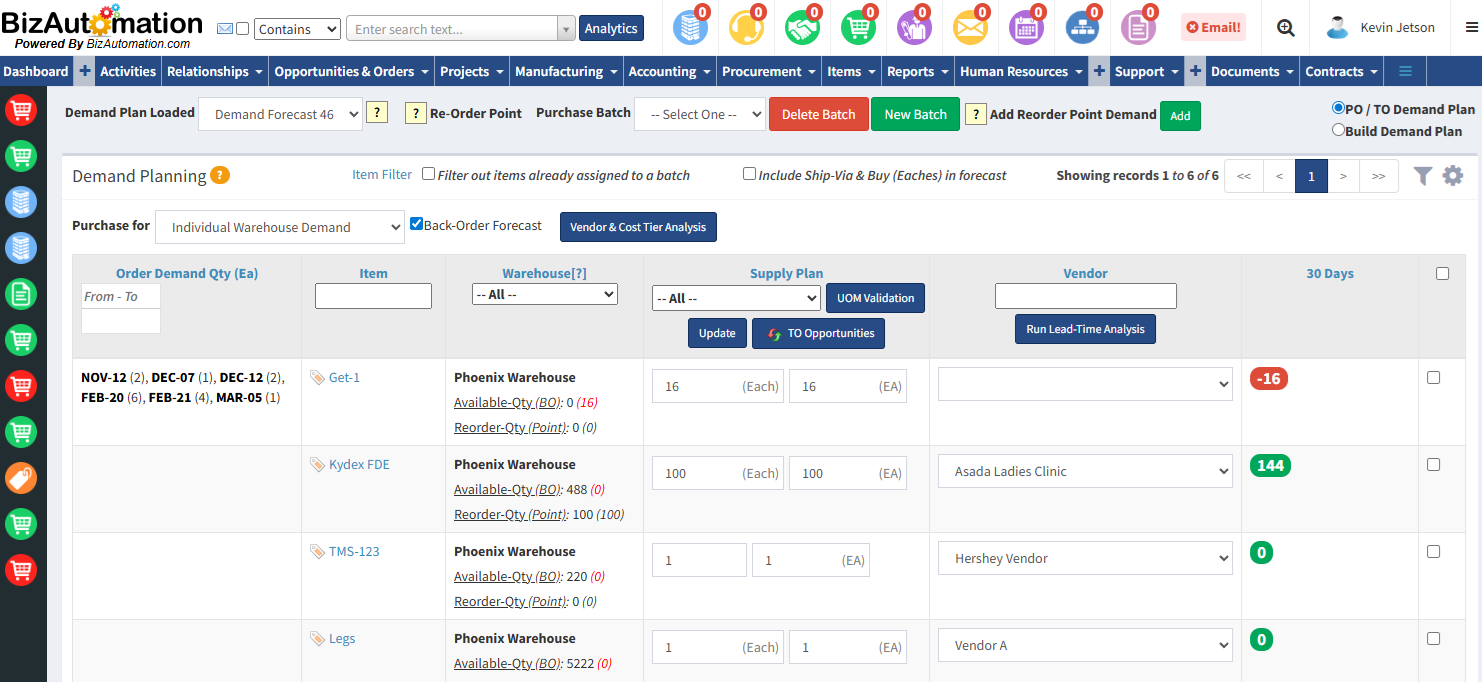Click the orange tag icon in left sidebar

click(21, 477)
